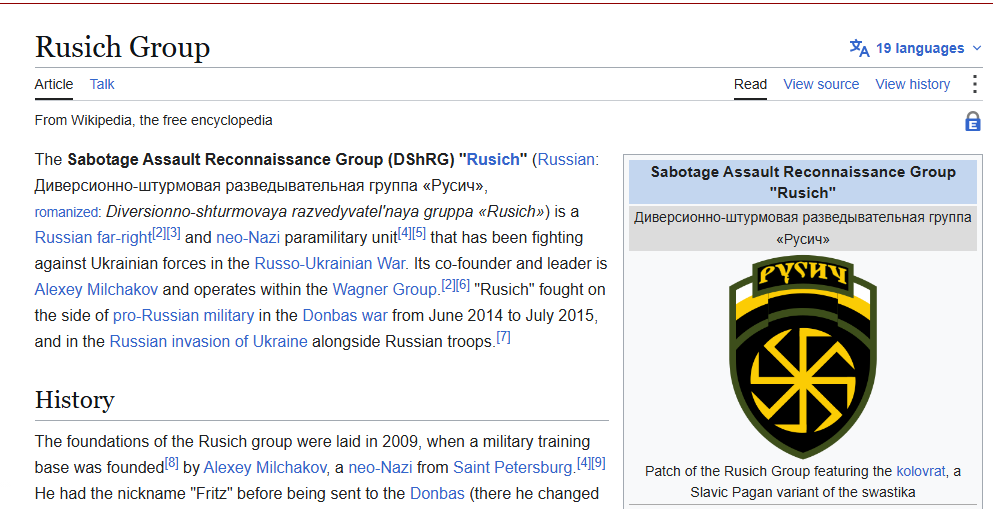Screen dimensions: 993x509
Task: Jump to citation [7] after Russian troops
Action: click(503, 337)
